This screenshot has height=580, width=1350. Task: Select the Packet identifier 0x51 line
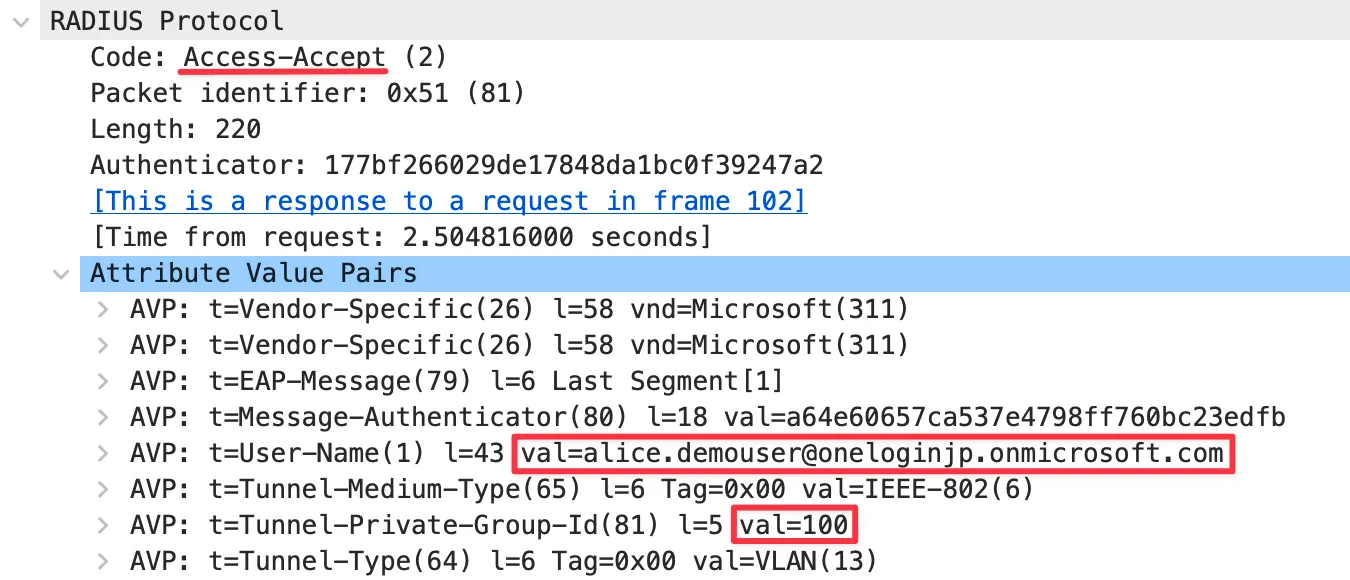308,93
